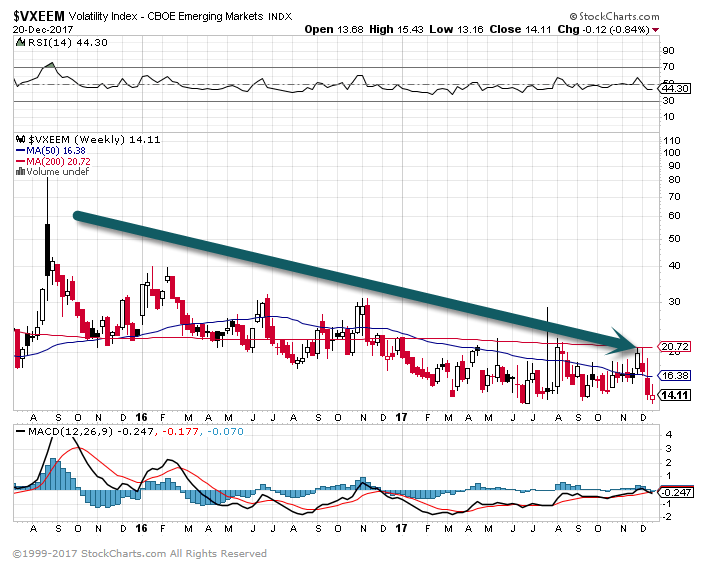Click the MA(50) 16.38 legend entry
The width and height of the screenshot is (710, 575).
pyautogui.click(x=51, y=151)
